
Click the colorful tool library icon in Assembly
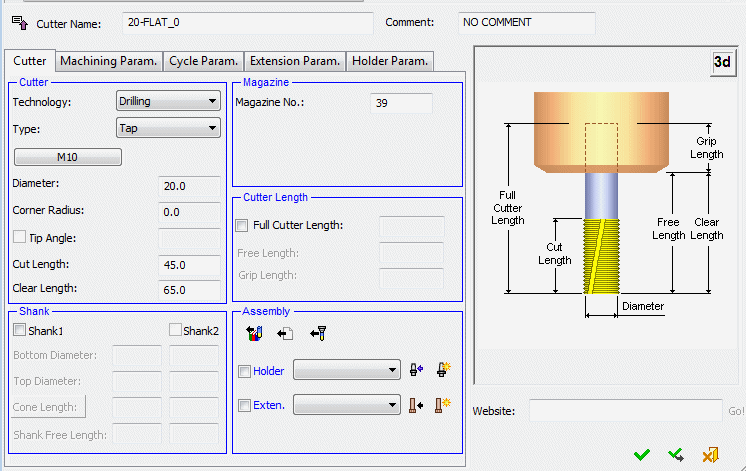coord(253,333)
